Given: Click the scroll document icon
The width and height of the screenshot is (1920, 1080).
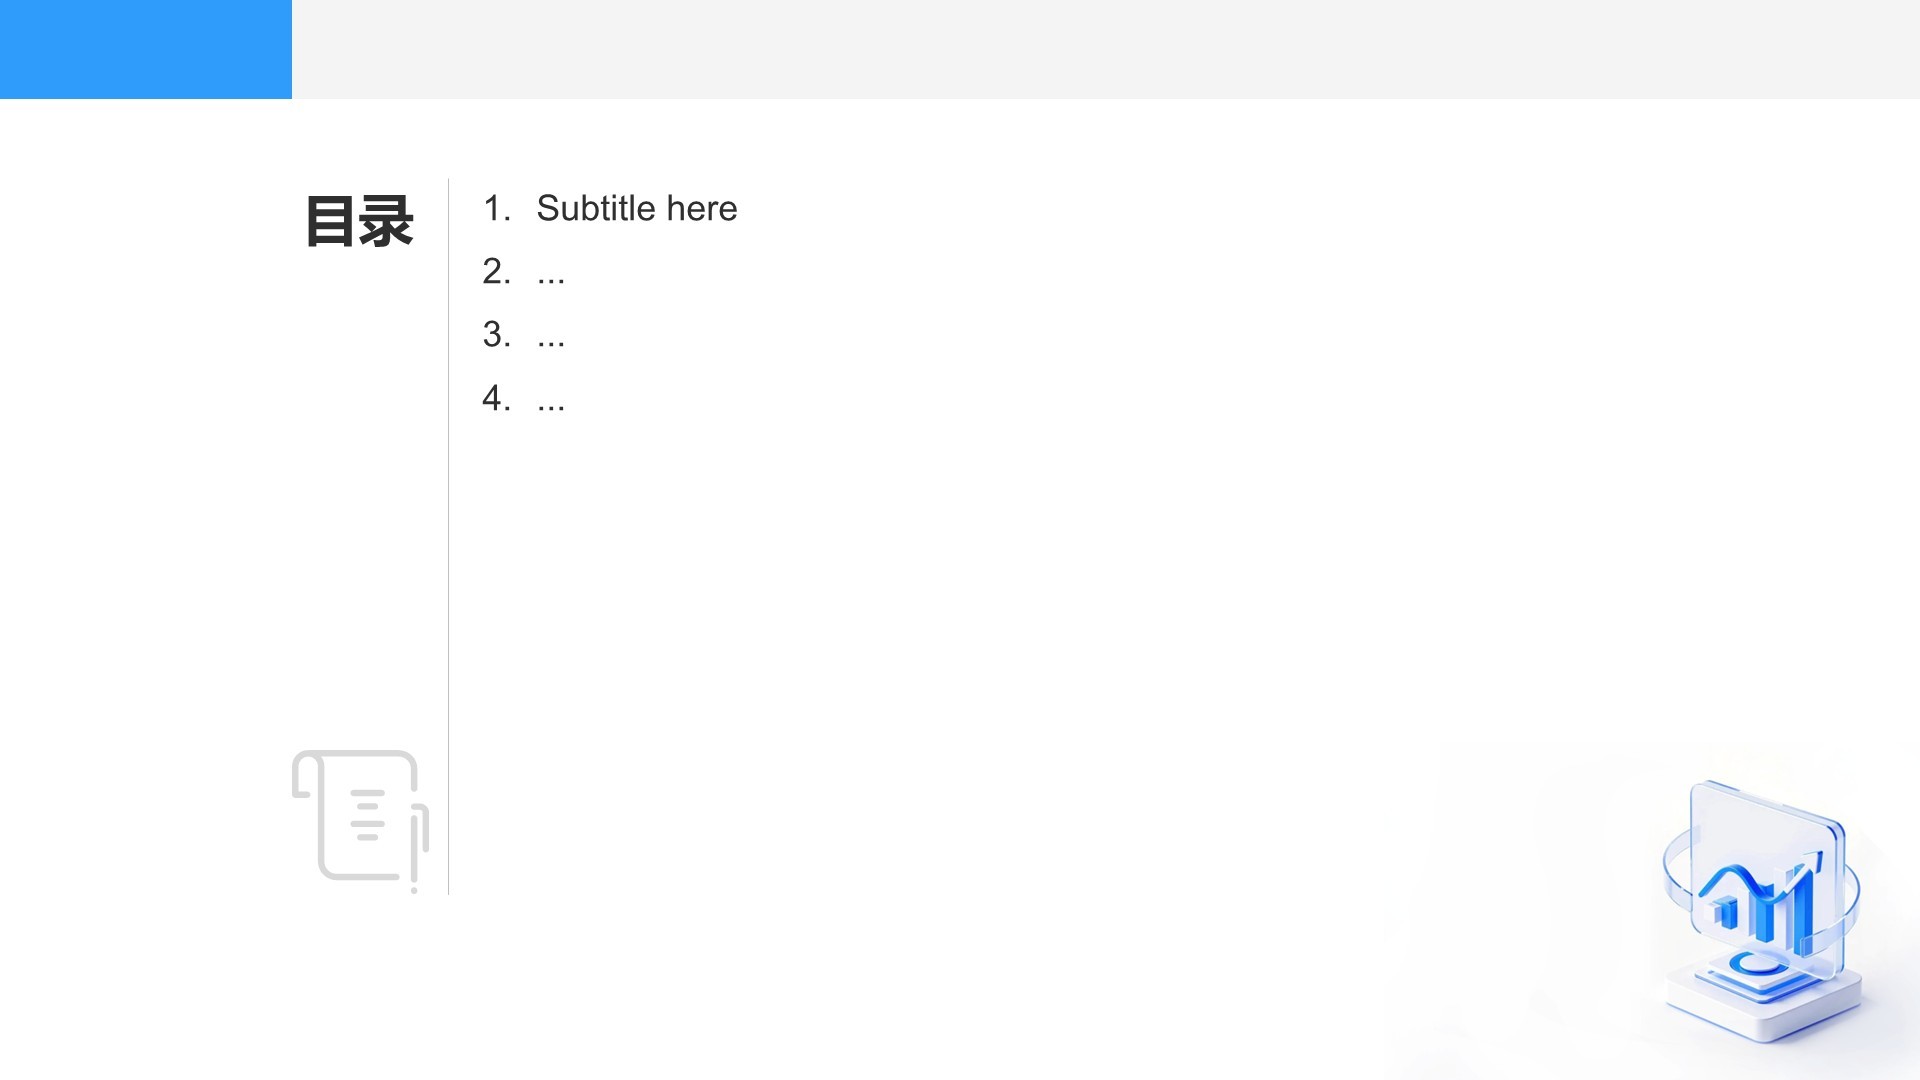Looking at the screenshot, I should pyautogui.click(x=360, y=815).
